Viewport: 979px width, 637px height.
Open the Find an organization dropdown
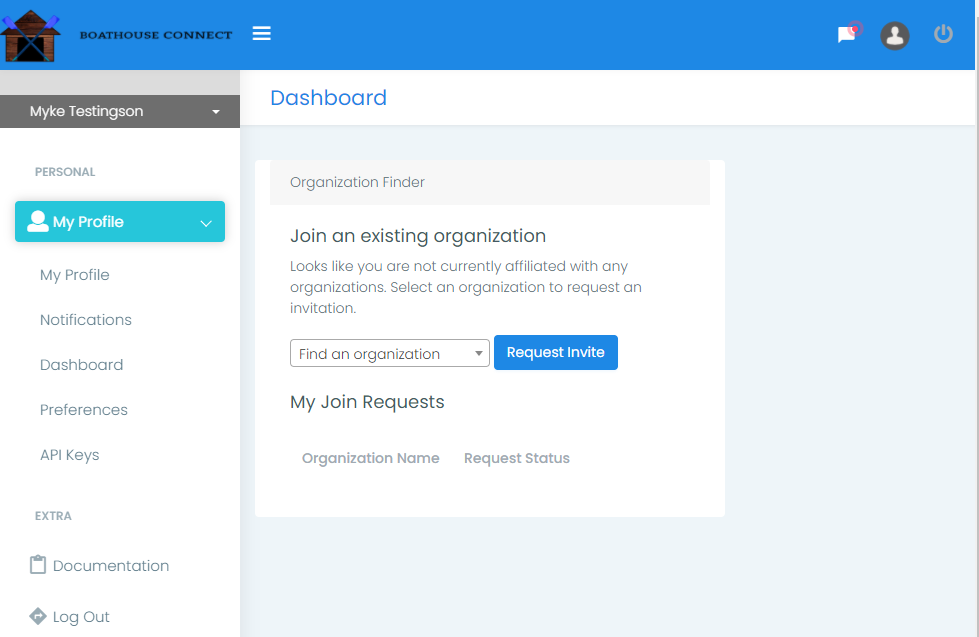point(389,353)
